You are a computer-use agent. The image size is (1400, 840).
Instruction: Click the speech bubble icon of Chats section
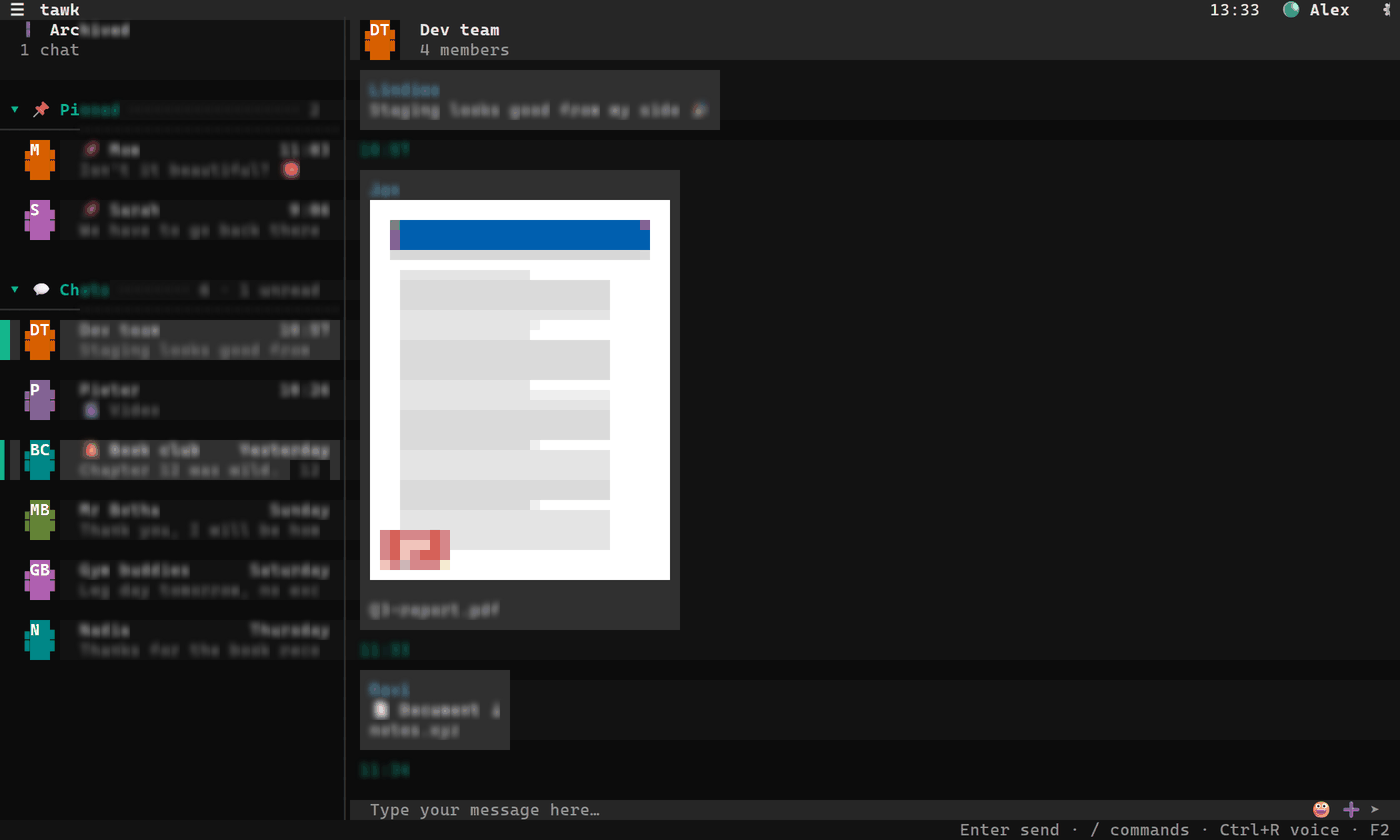point(41,289)
